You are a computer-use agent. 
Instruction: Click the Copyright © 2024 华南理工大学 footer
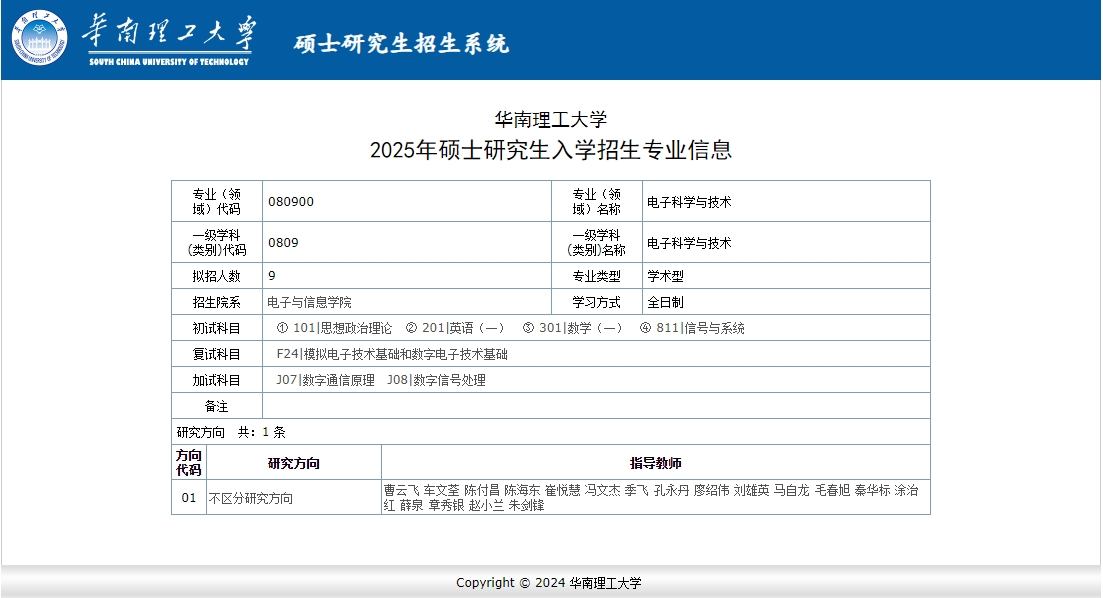click(549, 583)
